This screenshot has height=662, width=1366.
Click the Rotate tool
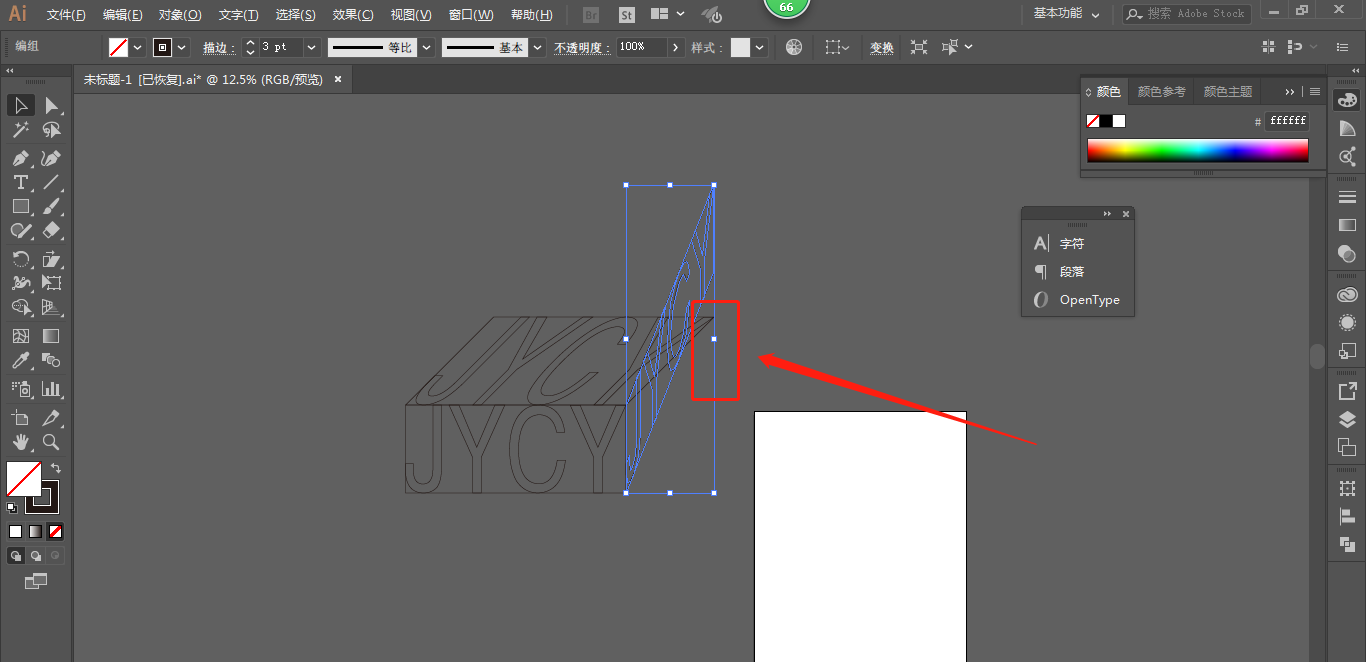pyautogui.click(x=20, y=259)
